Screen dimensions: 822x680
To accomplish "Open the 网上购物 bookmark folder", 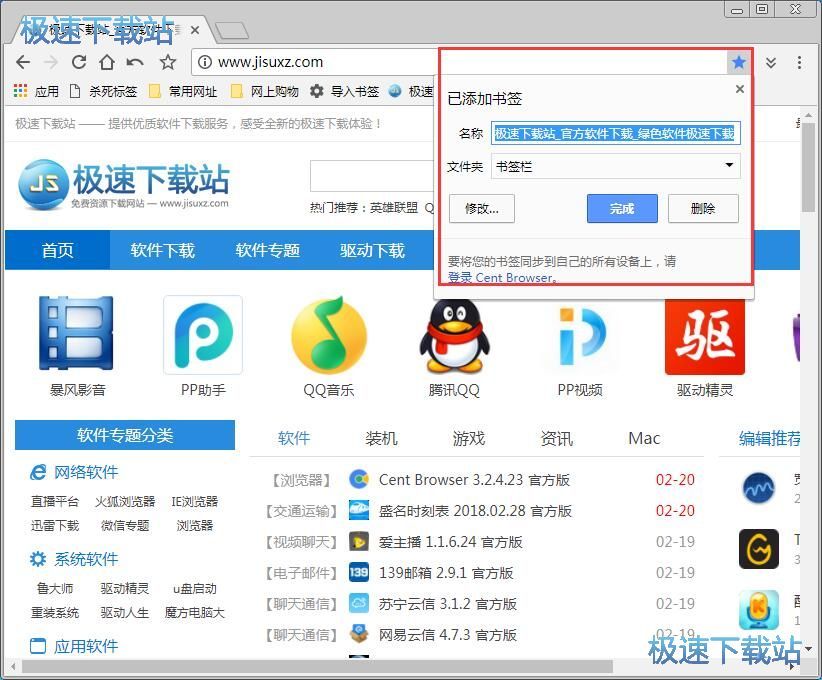I will 265,91.
